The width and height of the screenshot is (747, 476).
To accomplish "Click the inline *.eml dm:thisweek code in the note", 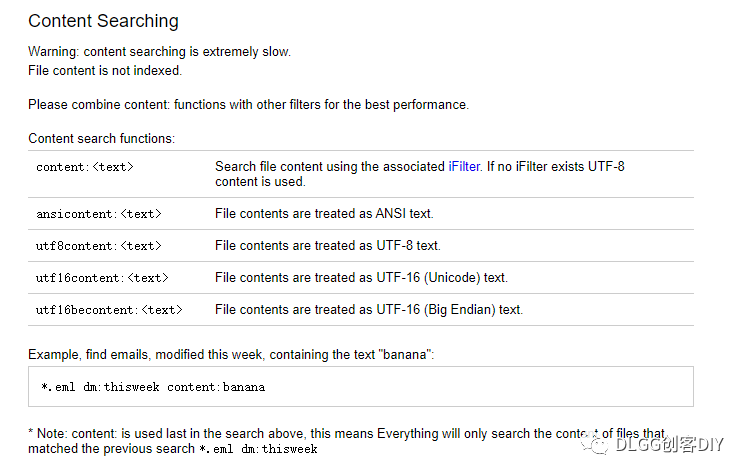I will [257, 450].
